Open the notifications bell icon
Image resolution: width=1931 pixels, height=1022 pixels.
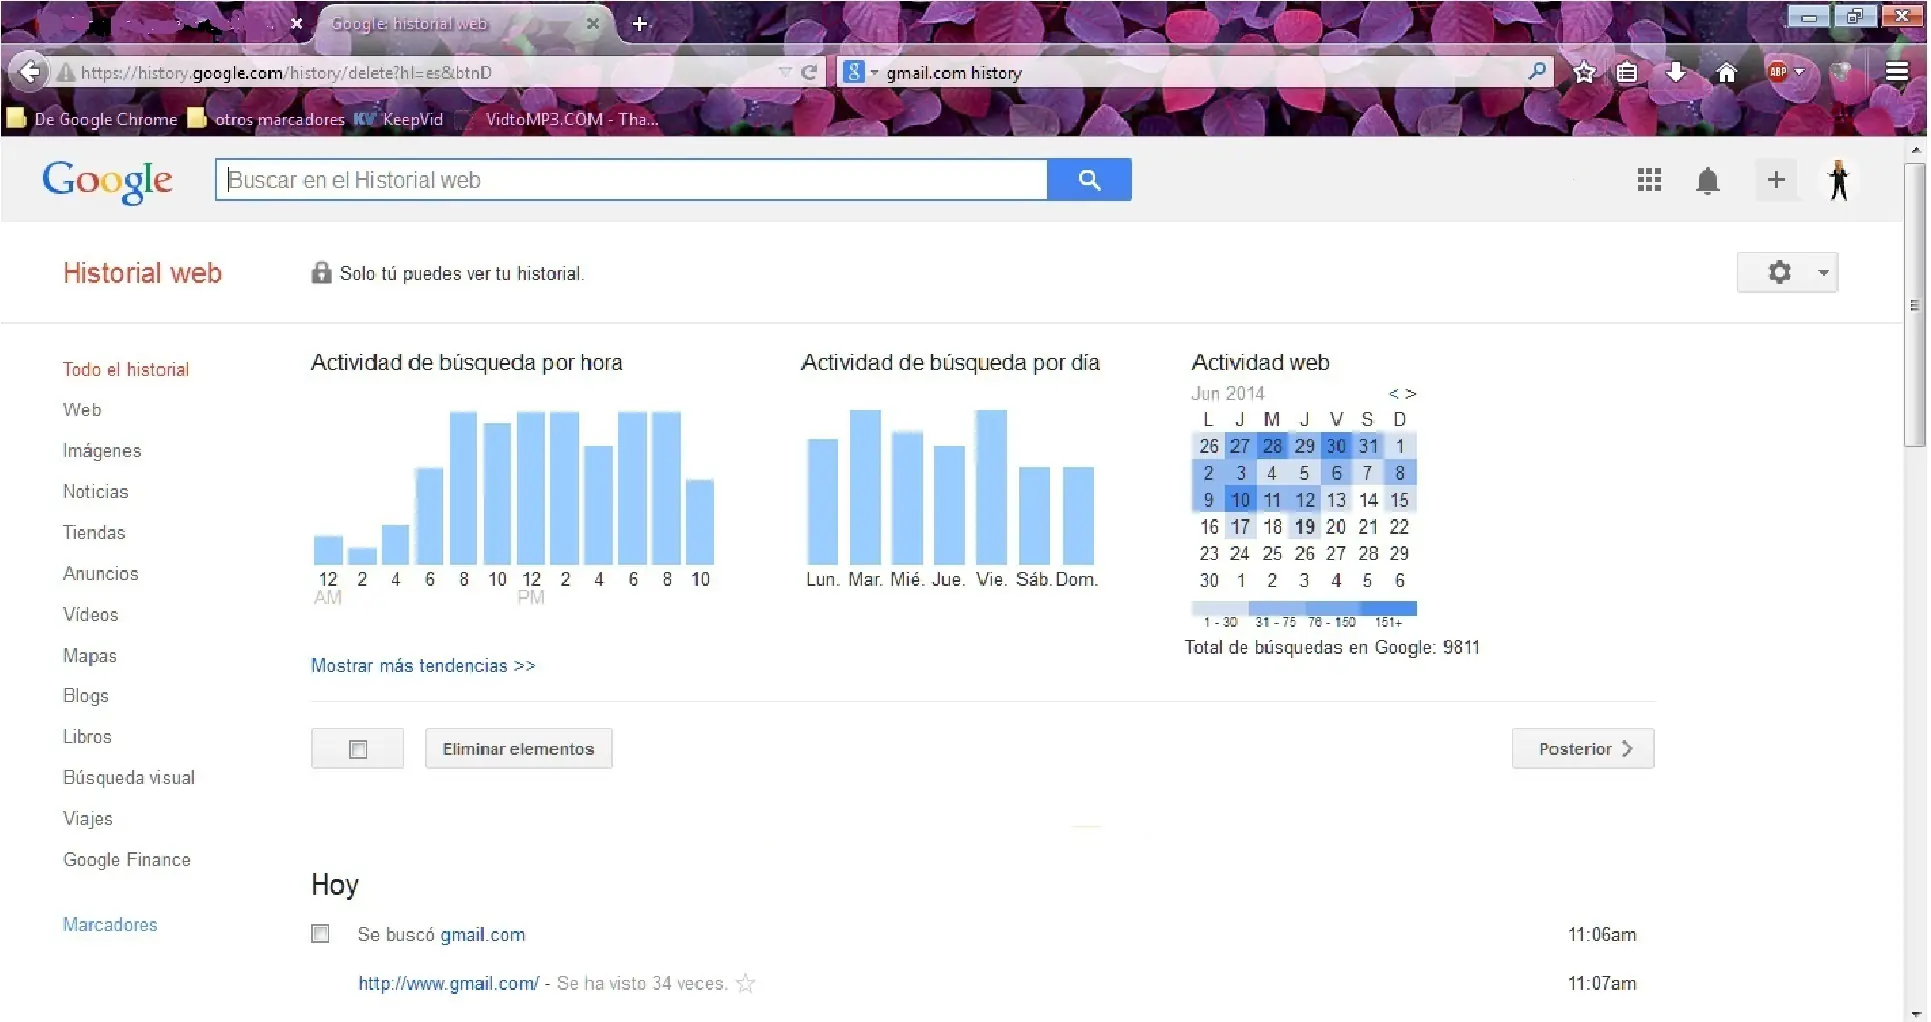click(x=1708, y=181)
